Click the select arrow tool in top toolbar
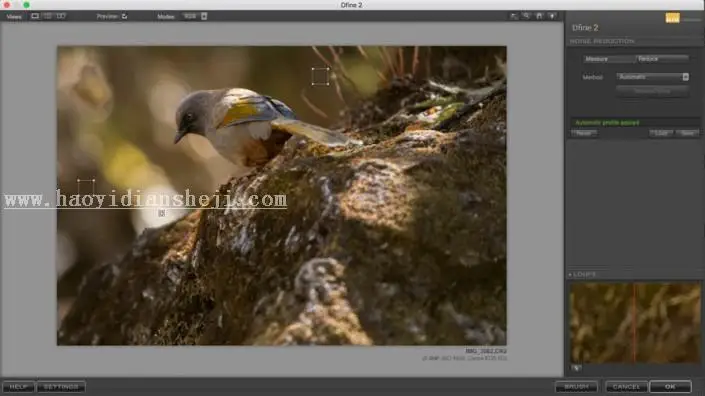 (513, 16)
